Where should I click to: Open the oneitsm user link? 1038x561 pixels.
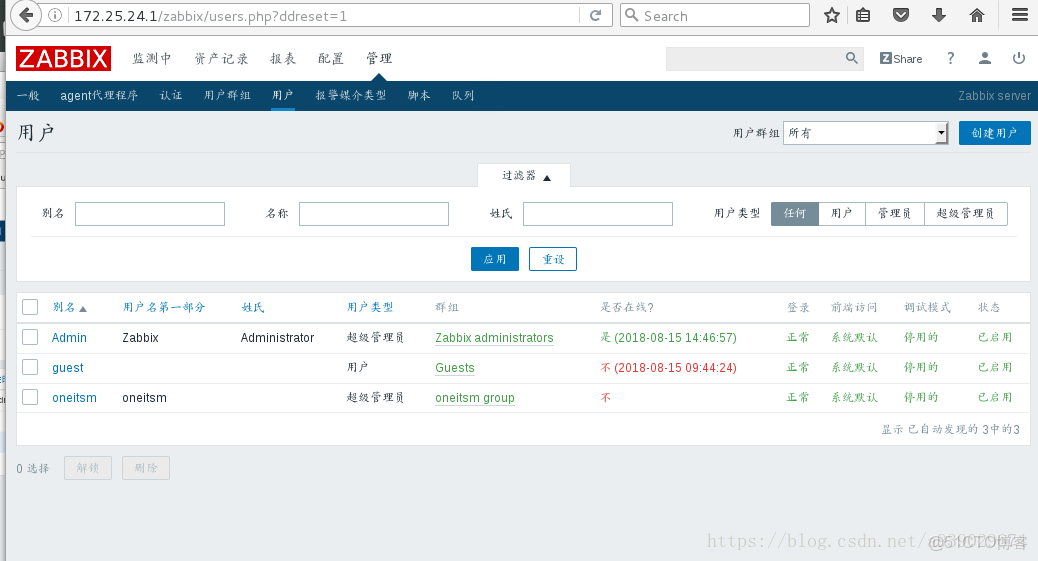pyautogui.click(x=74, y=397)
